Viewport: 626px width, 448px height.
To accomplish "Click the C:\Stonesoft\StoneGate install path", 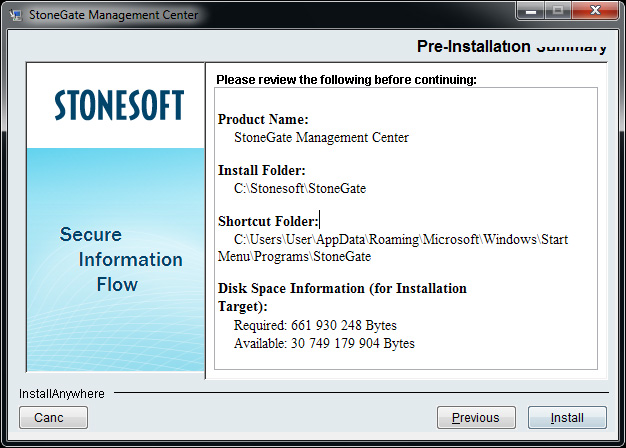I will click(x=301, y=188).
